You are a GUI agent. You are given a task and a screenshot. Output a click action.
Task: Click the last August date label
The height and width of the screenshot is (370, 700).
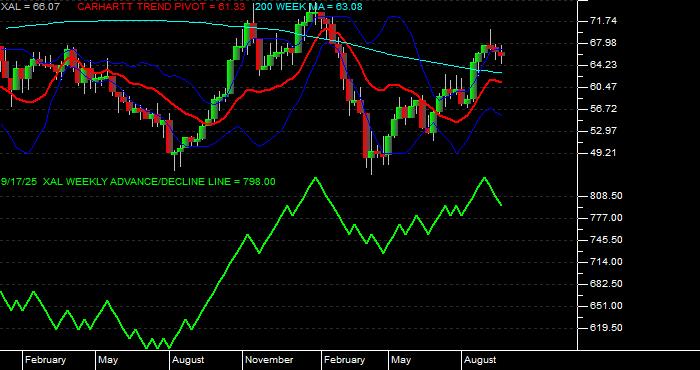[480, 360]
